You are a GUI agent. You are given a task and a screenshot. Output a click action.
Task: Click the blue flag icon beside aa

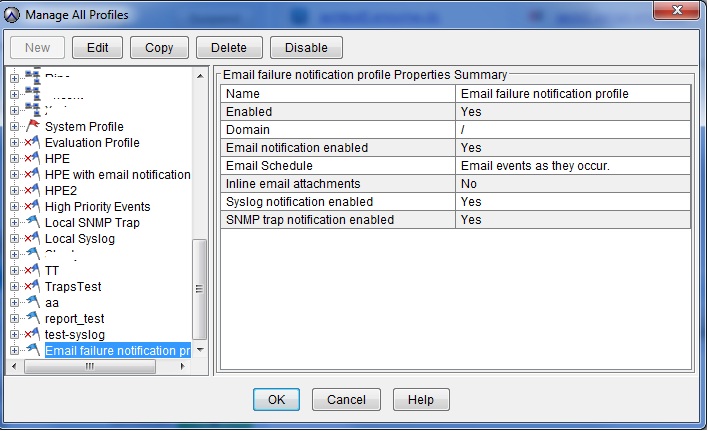point(33,302)
